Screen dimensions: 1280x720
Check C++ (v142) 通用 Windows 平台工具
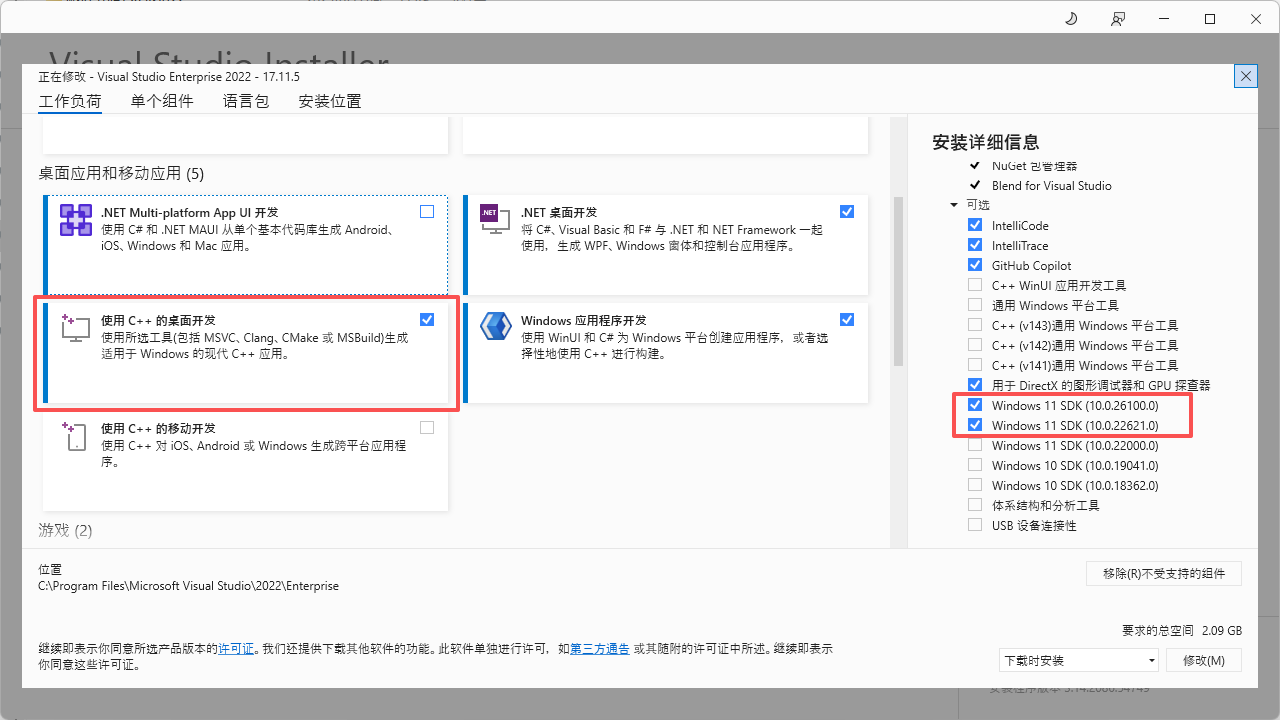(x=975, y=345)
